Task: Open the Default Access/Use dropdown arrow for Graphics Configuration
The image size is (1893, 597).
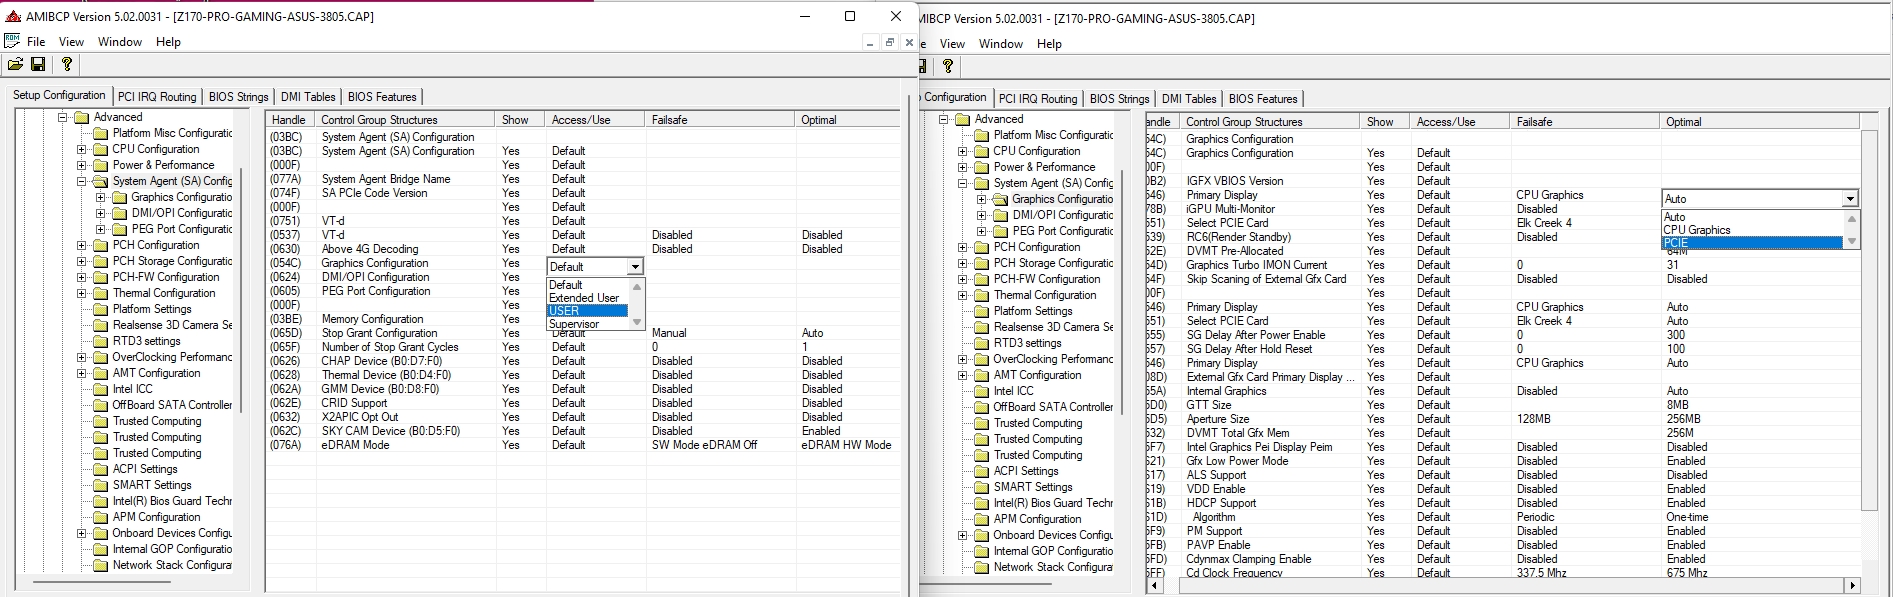Action: click(635, 267)
